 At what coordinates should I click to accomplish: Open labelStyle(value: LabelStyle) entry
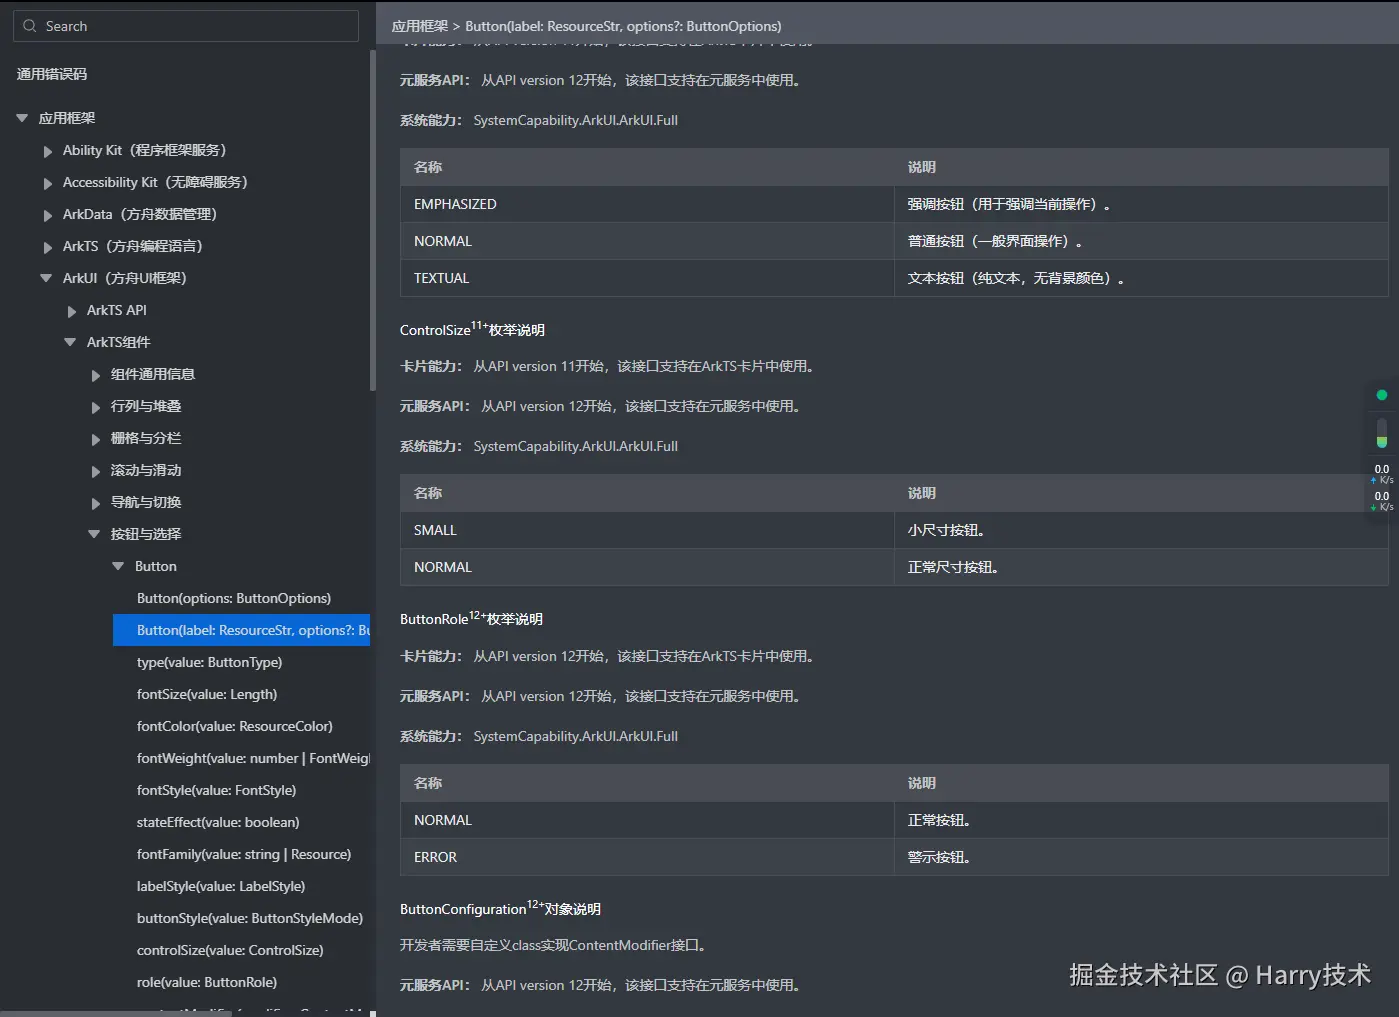pos(221,886)
